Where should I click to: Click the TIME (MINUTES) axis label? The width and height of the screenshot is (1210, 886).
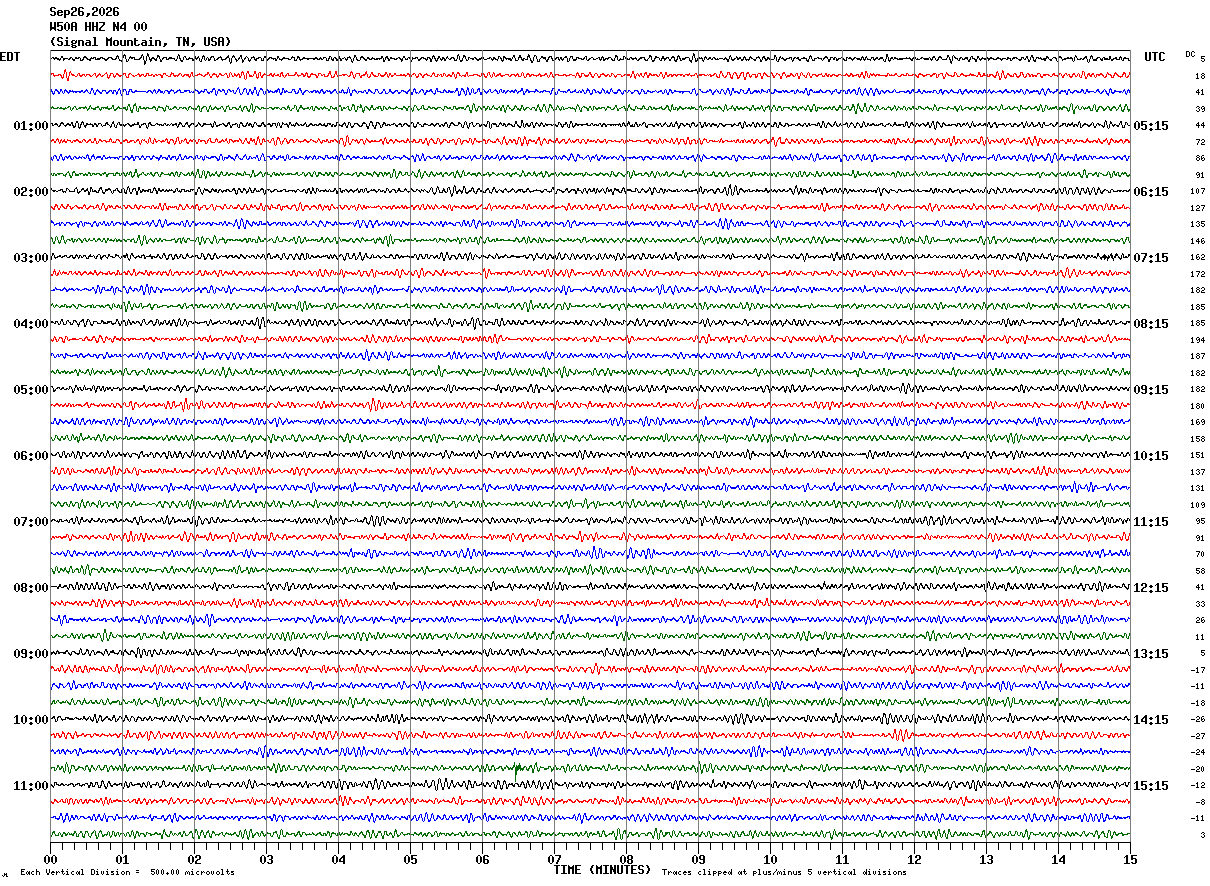click(602, 870)
